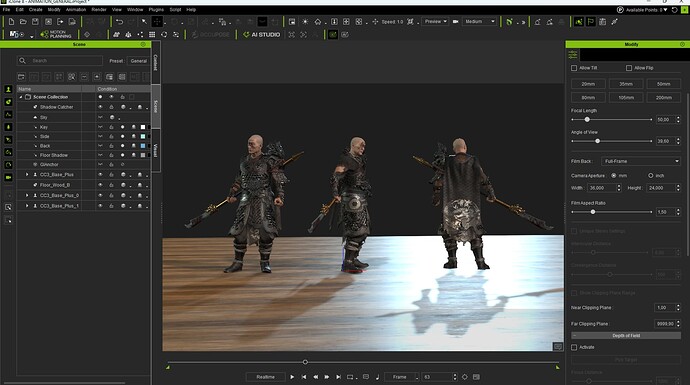Activate the Move Object tool
690x385 pixels.
click(157, 22)
